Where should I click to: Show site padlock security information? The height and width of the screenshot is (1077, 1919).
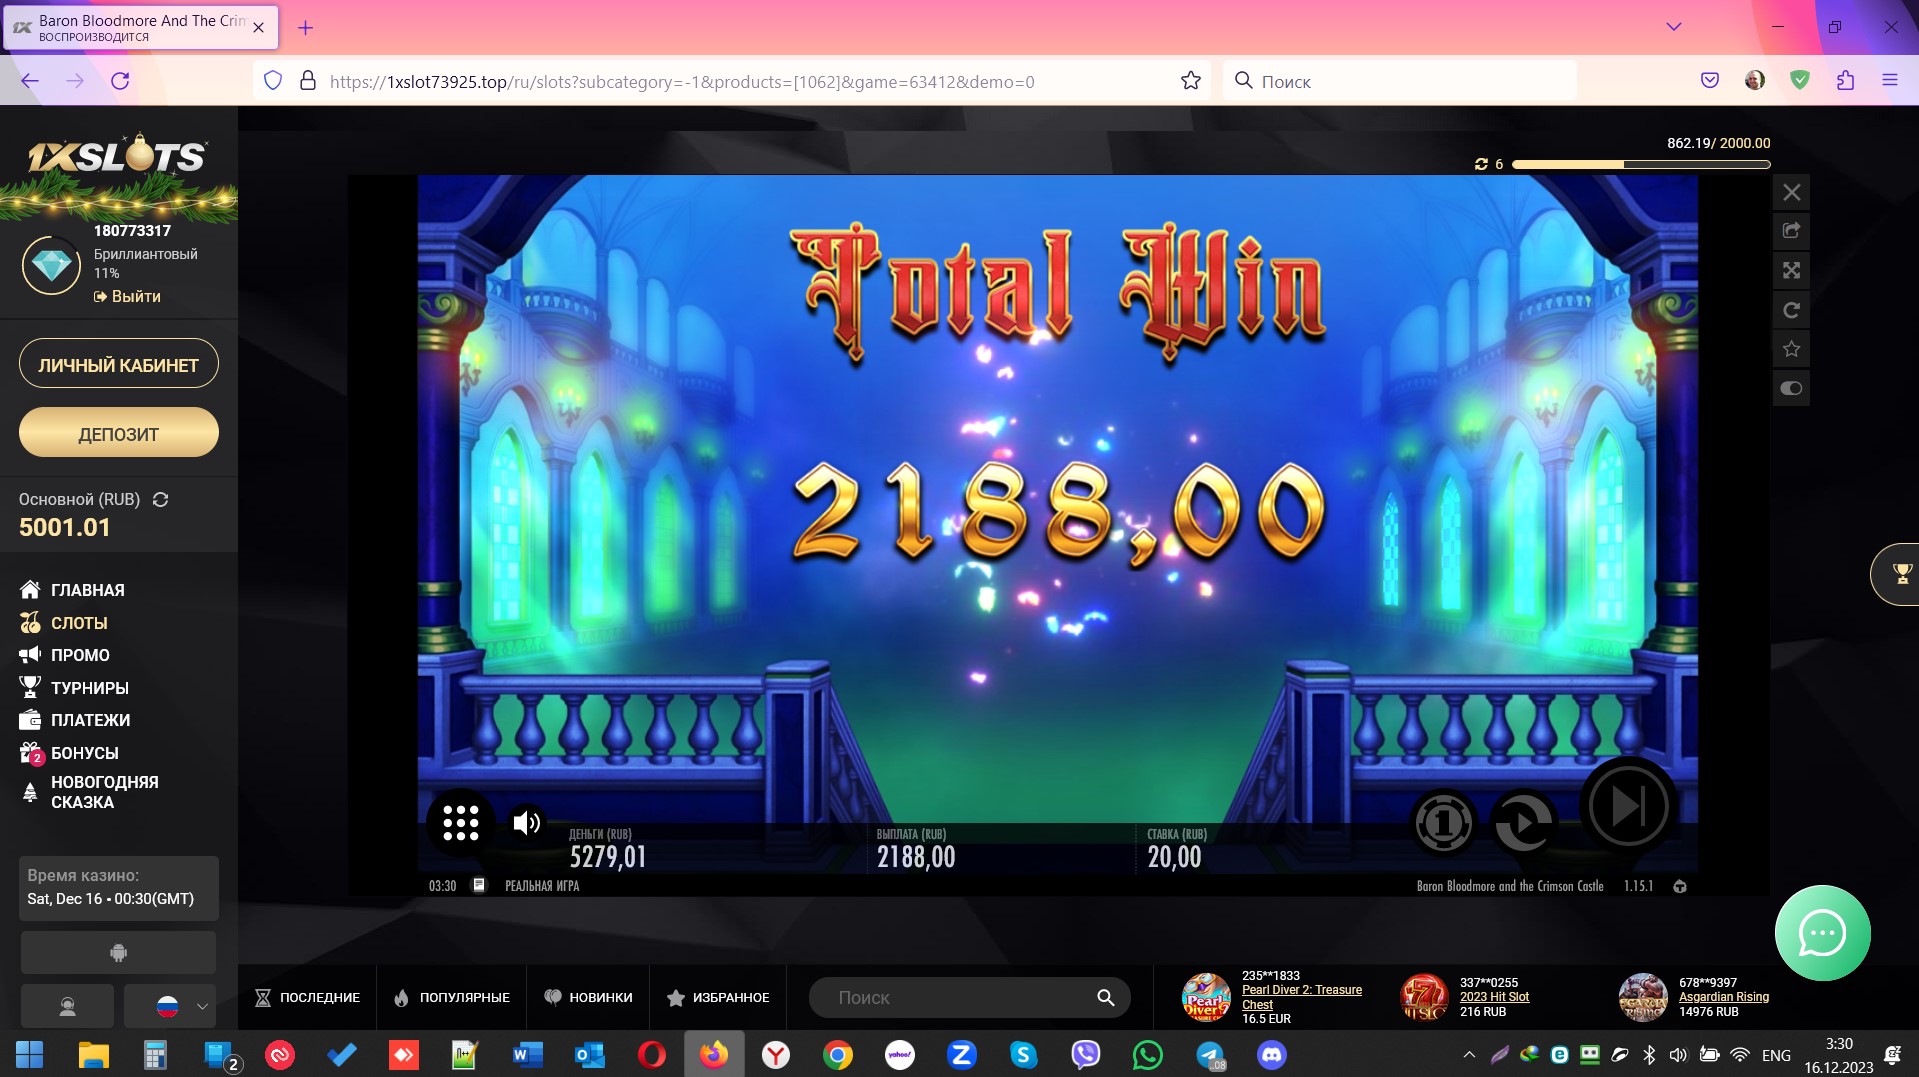pyautogui.click(x=308, y=81)
